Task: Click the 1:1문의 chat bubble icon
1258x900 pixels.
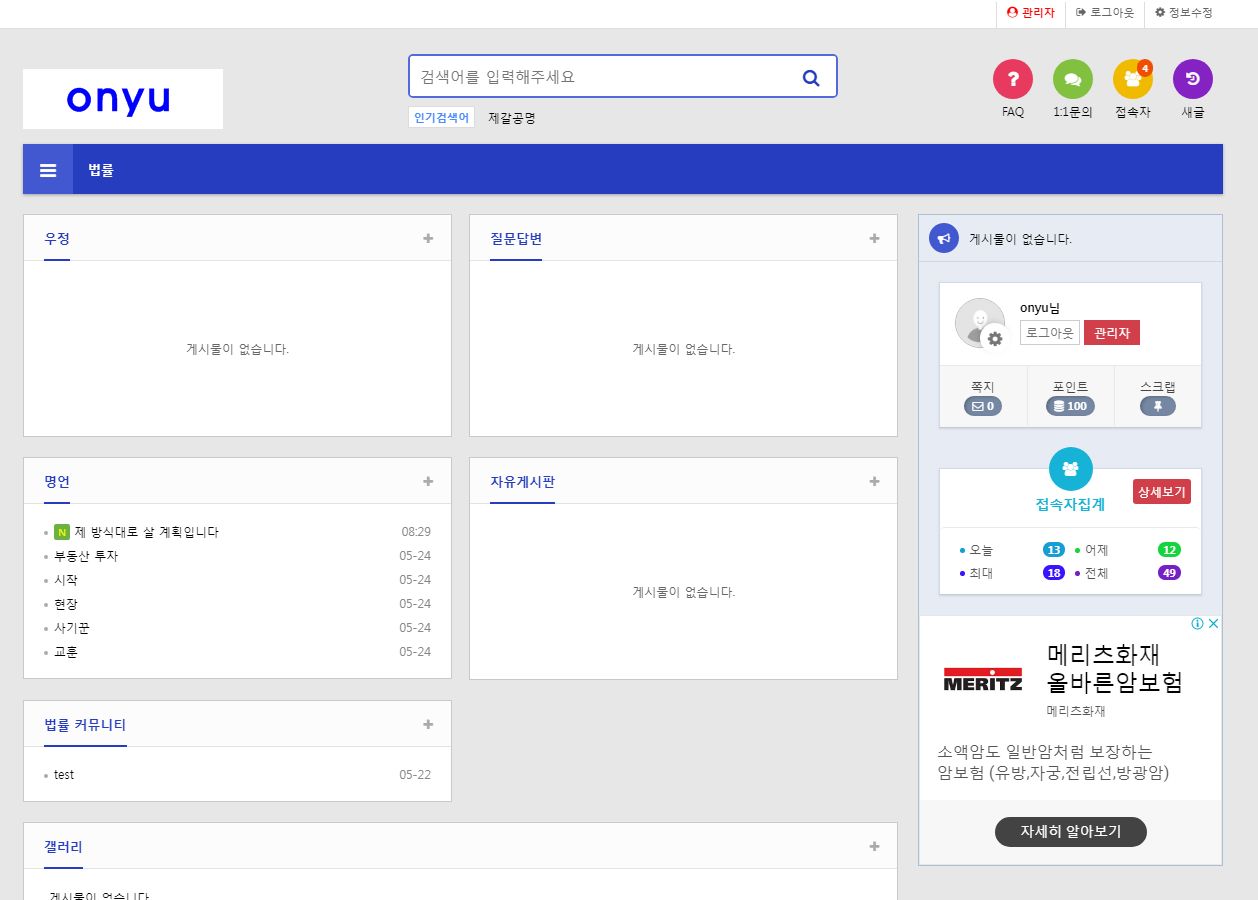Action: point(1072,79)
